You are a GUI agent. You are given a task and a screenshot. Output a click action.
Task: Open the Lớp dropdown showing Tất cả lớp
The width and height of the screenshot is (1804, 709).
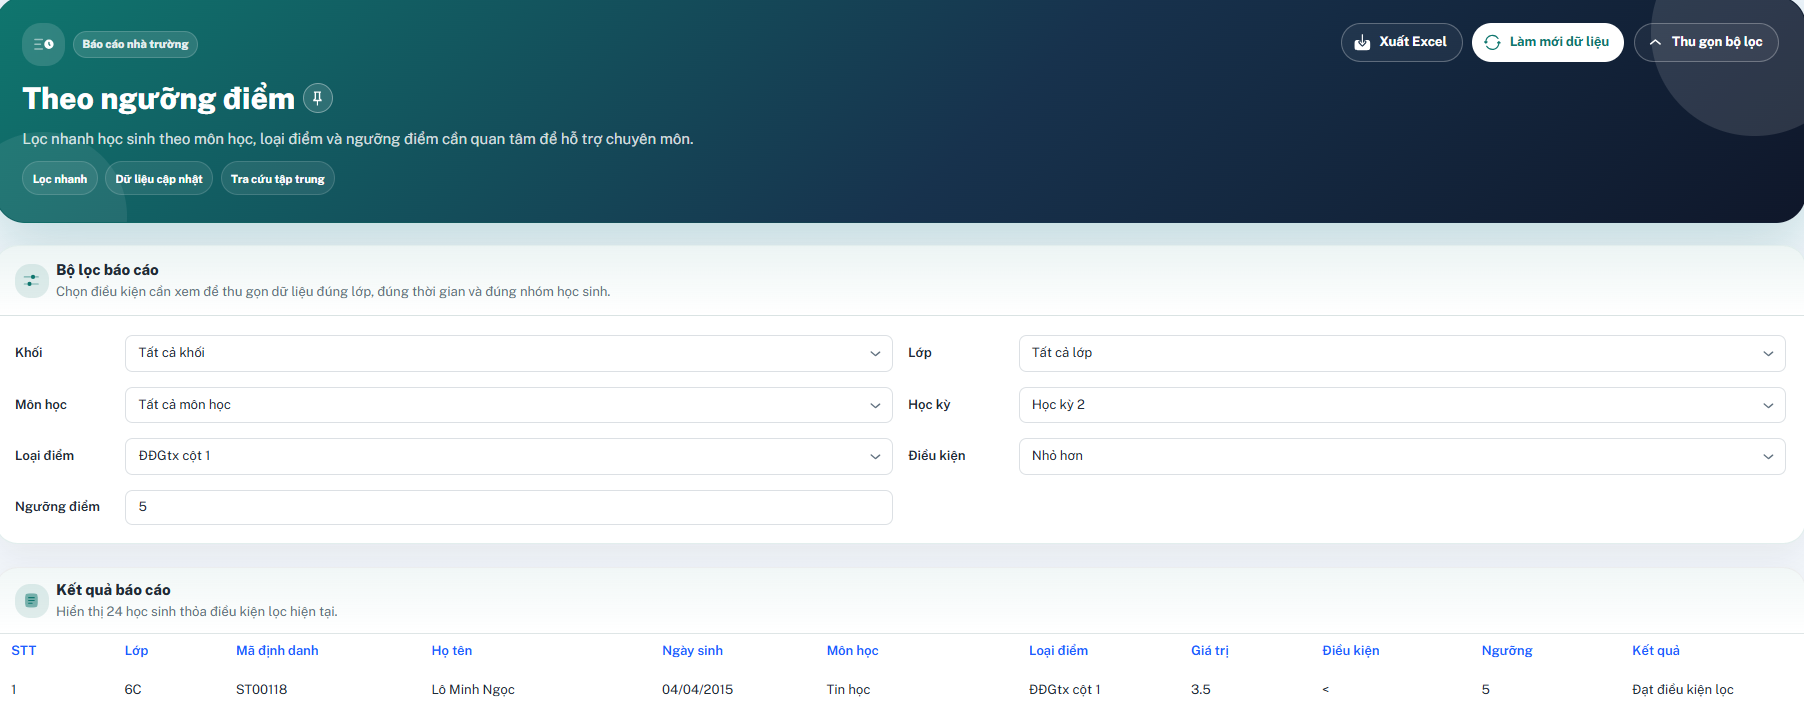point(1402,353)
